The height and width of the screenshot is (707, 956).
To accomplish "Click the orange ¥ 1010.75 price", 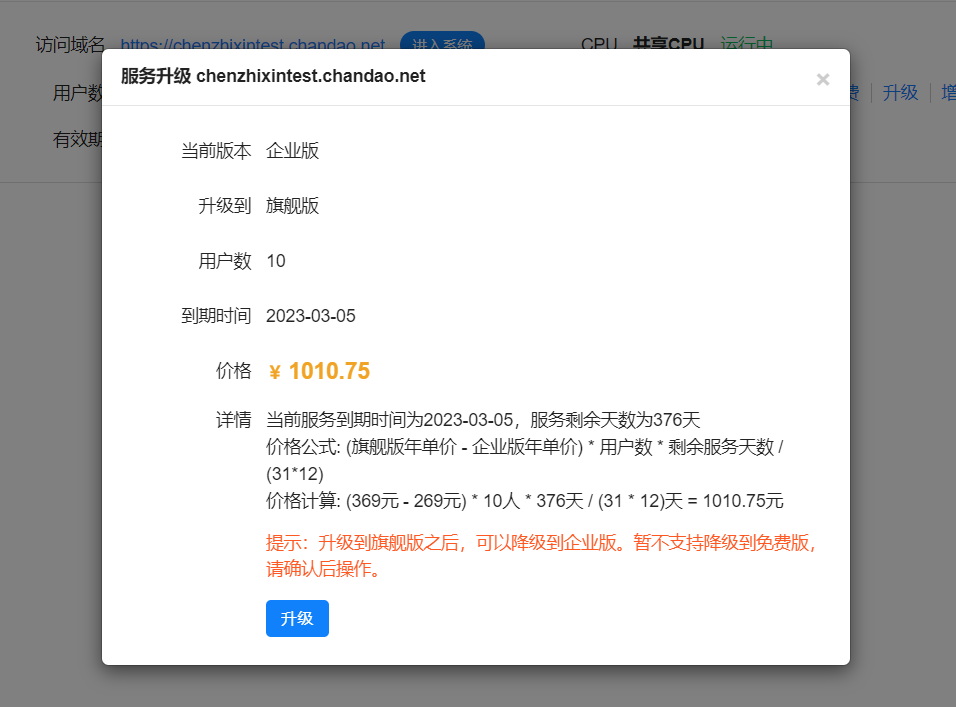I will [x=319, y=371].
